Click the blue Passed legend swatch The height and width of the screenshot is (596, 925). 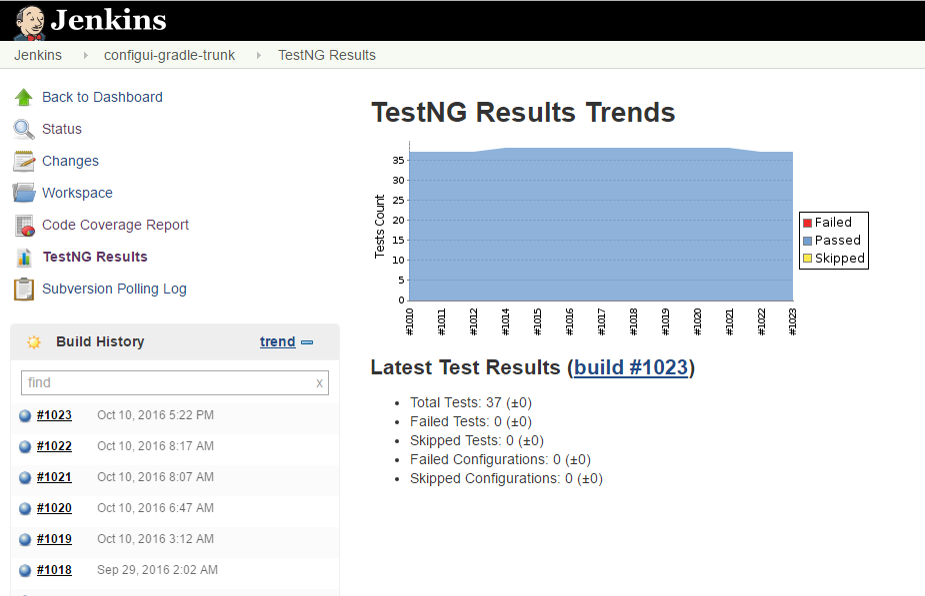pos(808,241)
